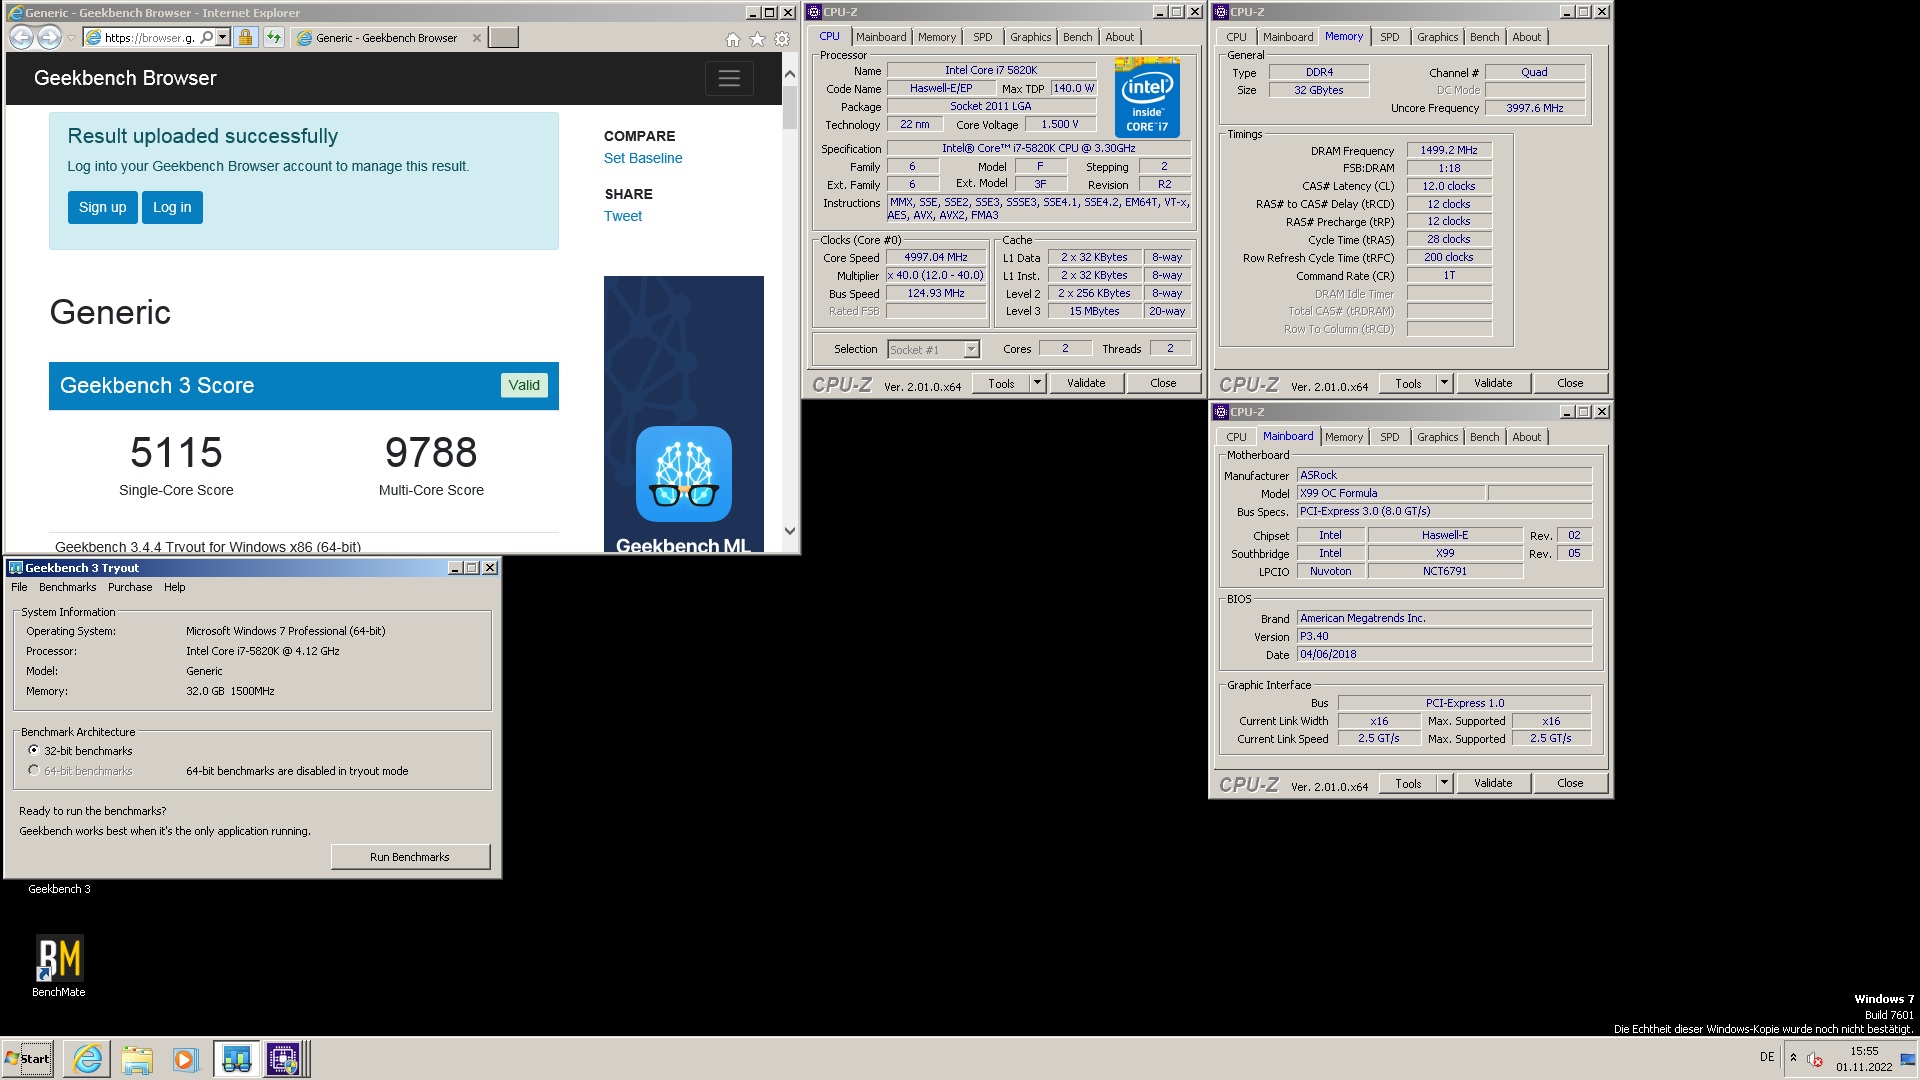Open About tab in CPU-Z CPU window
1920x1080 pixels.
[x=1120, y=37]
